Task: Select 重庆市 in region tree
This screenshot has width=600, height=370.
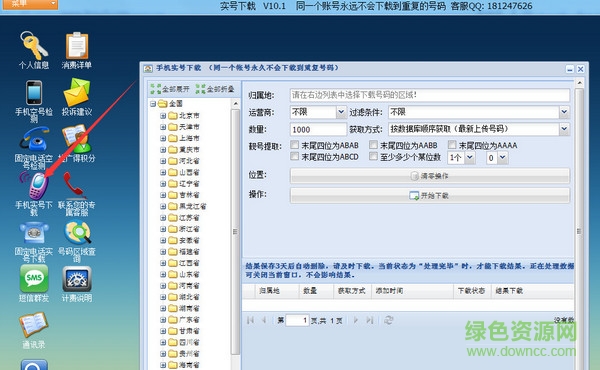Action: [x=189, y=150]
